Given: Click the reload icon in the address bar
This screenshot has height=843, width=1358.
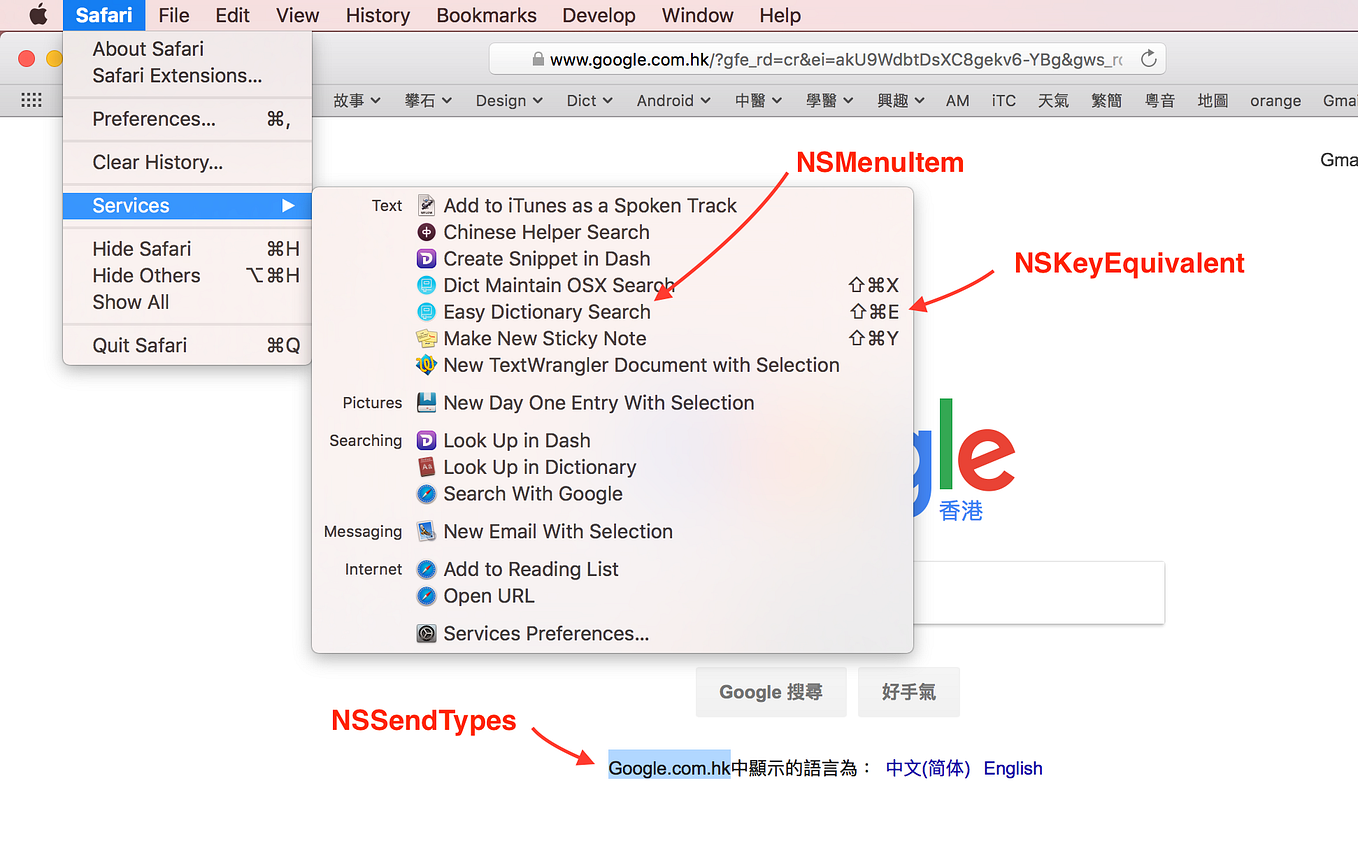Looking at the screenshot, I should coord(1148,58).
